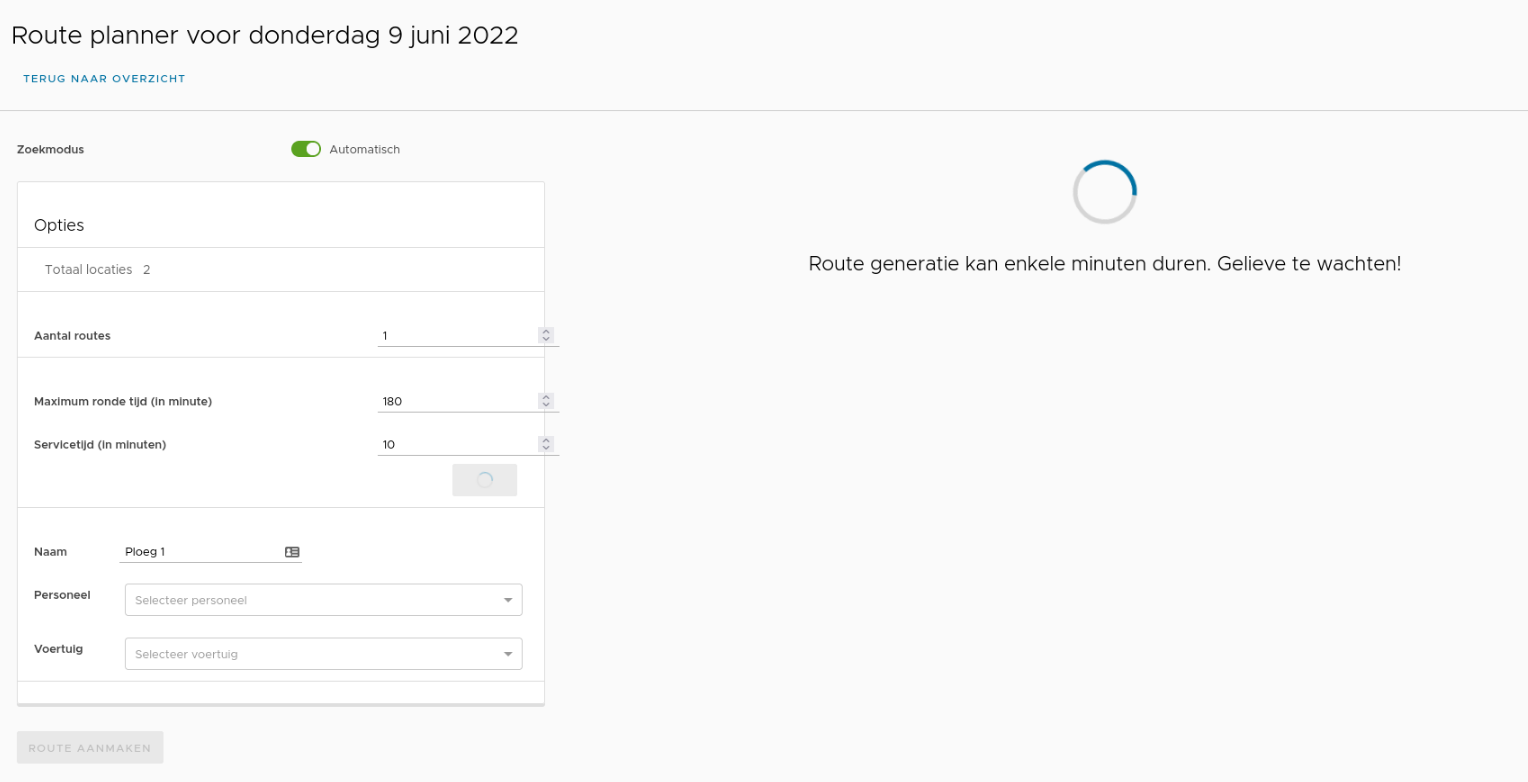The image size is (1528, 782).
Task: Select the Servicetijd field showing 10
Action: coord(456,445)
